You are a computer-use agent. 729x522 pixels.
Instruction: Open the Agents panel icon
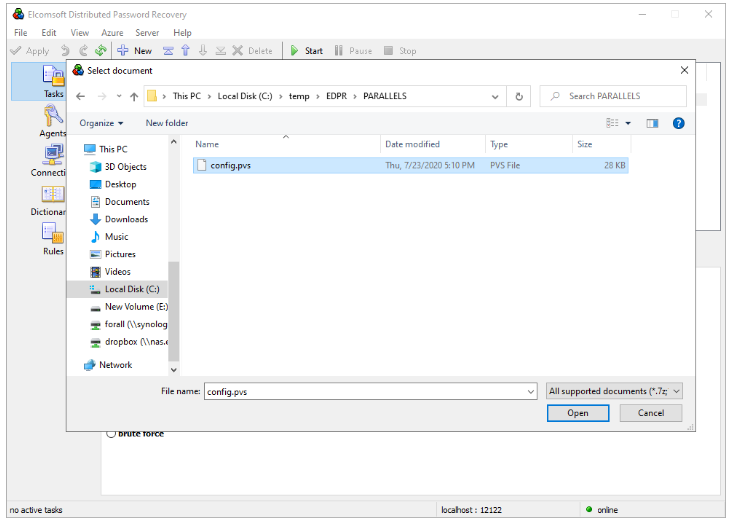(52, 120)
